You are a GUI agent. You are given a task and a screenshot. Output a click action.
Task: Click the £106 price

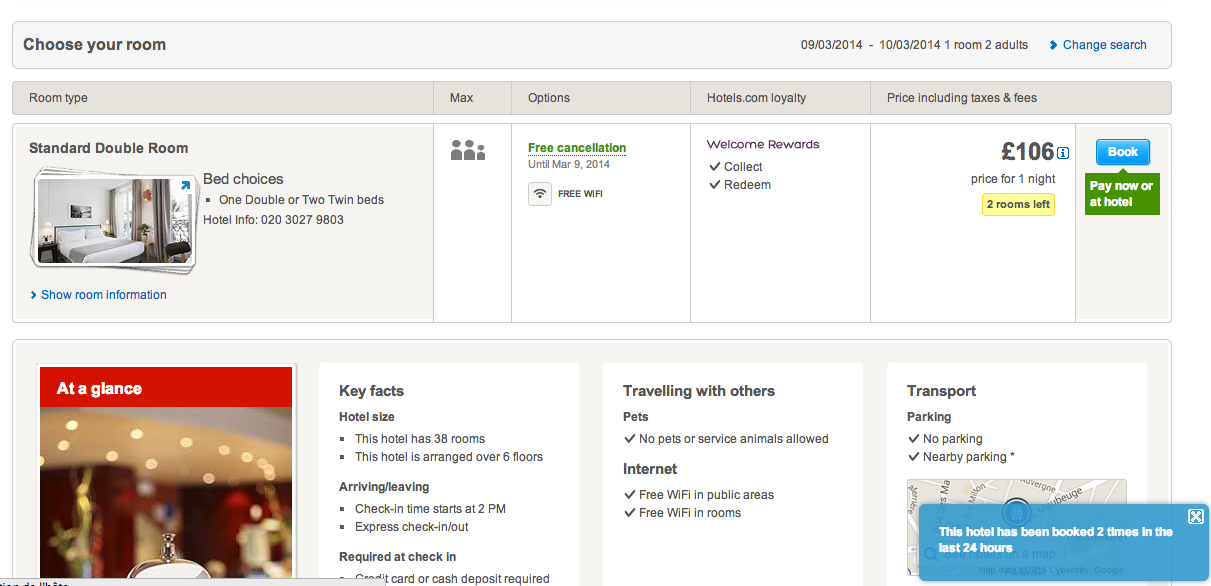point(1028,151)
